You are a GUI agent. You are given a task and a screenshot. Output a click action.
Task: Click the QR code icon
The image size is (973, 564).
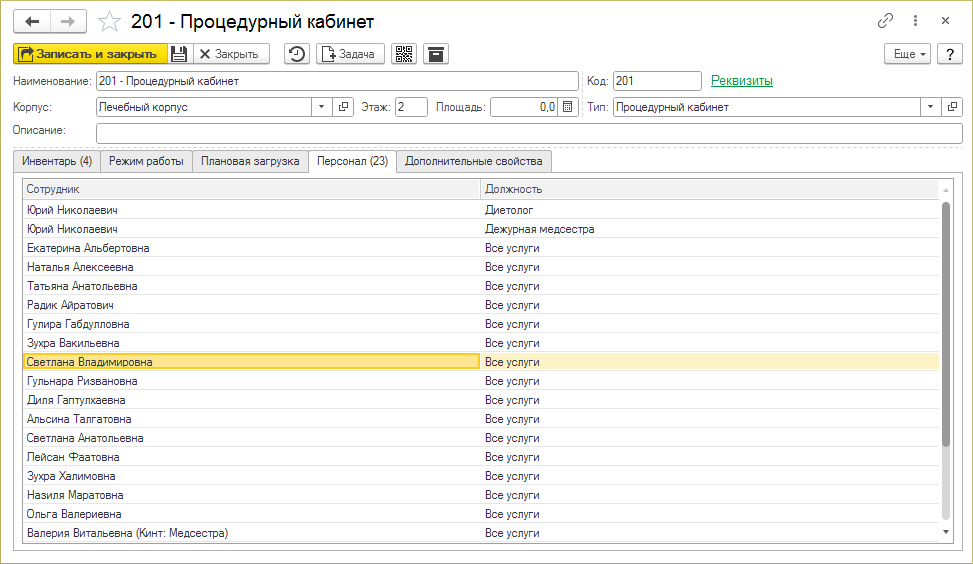[404, 54]
